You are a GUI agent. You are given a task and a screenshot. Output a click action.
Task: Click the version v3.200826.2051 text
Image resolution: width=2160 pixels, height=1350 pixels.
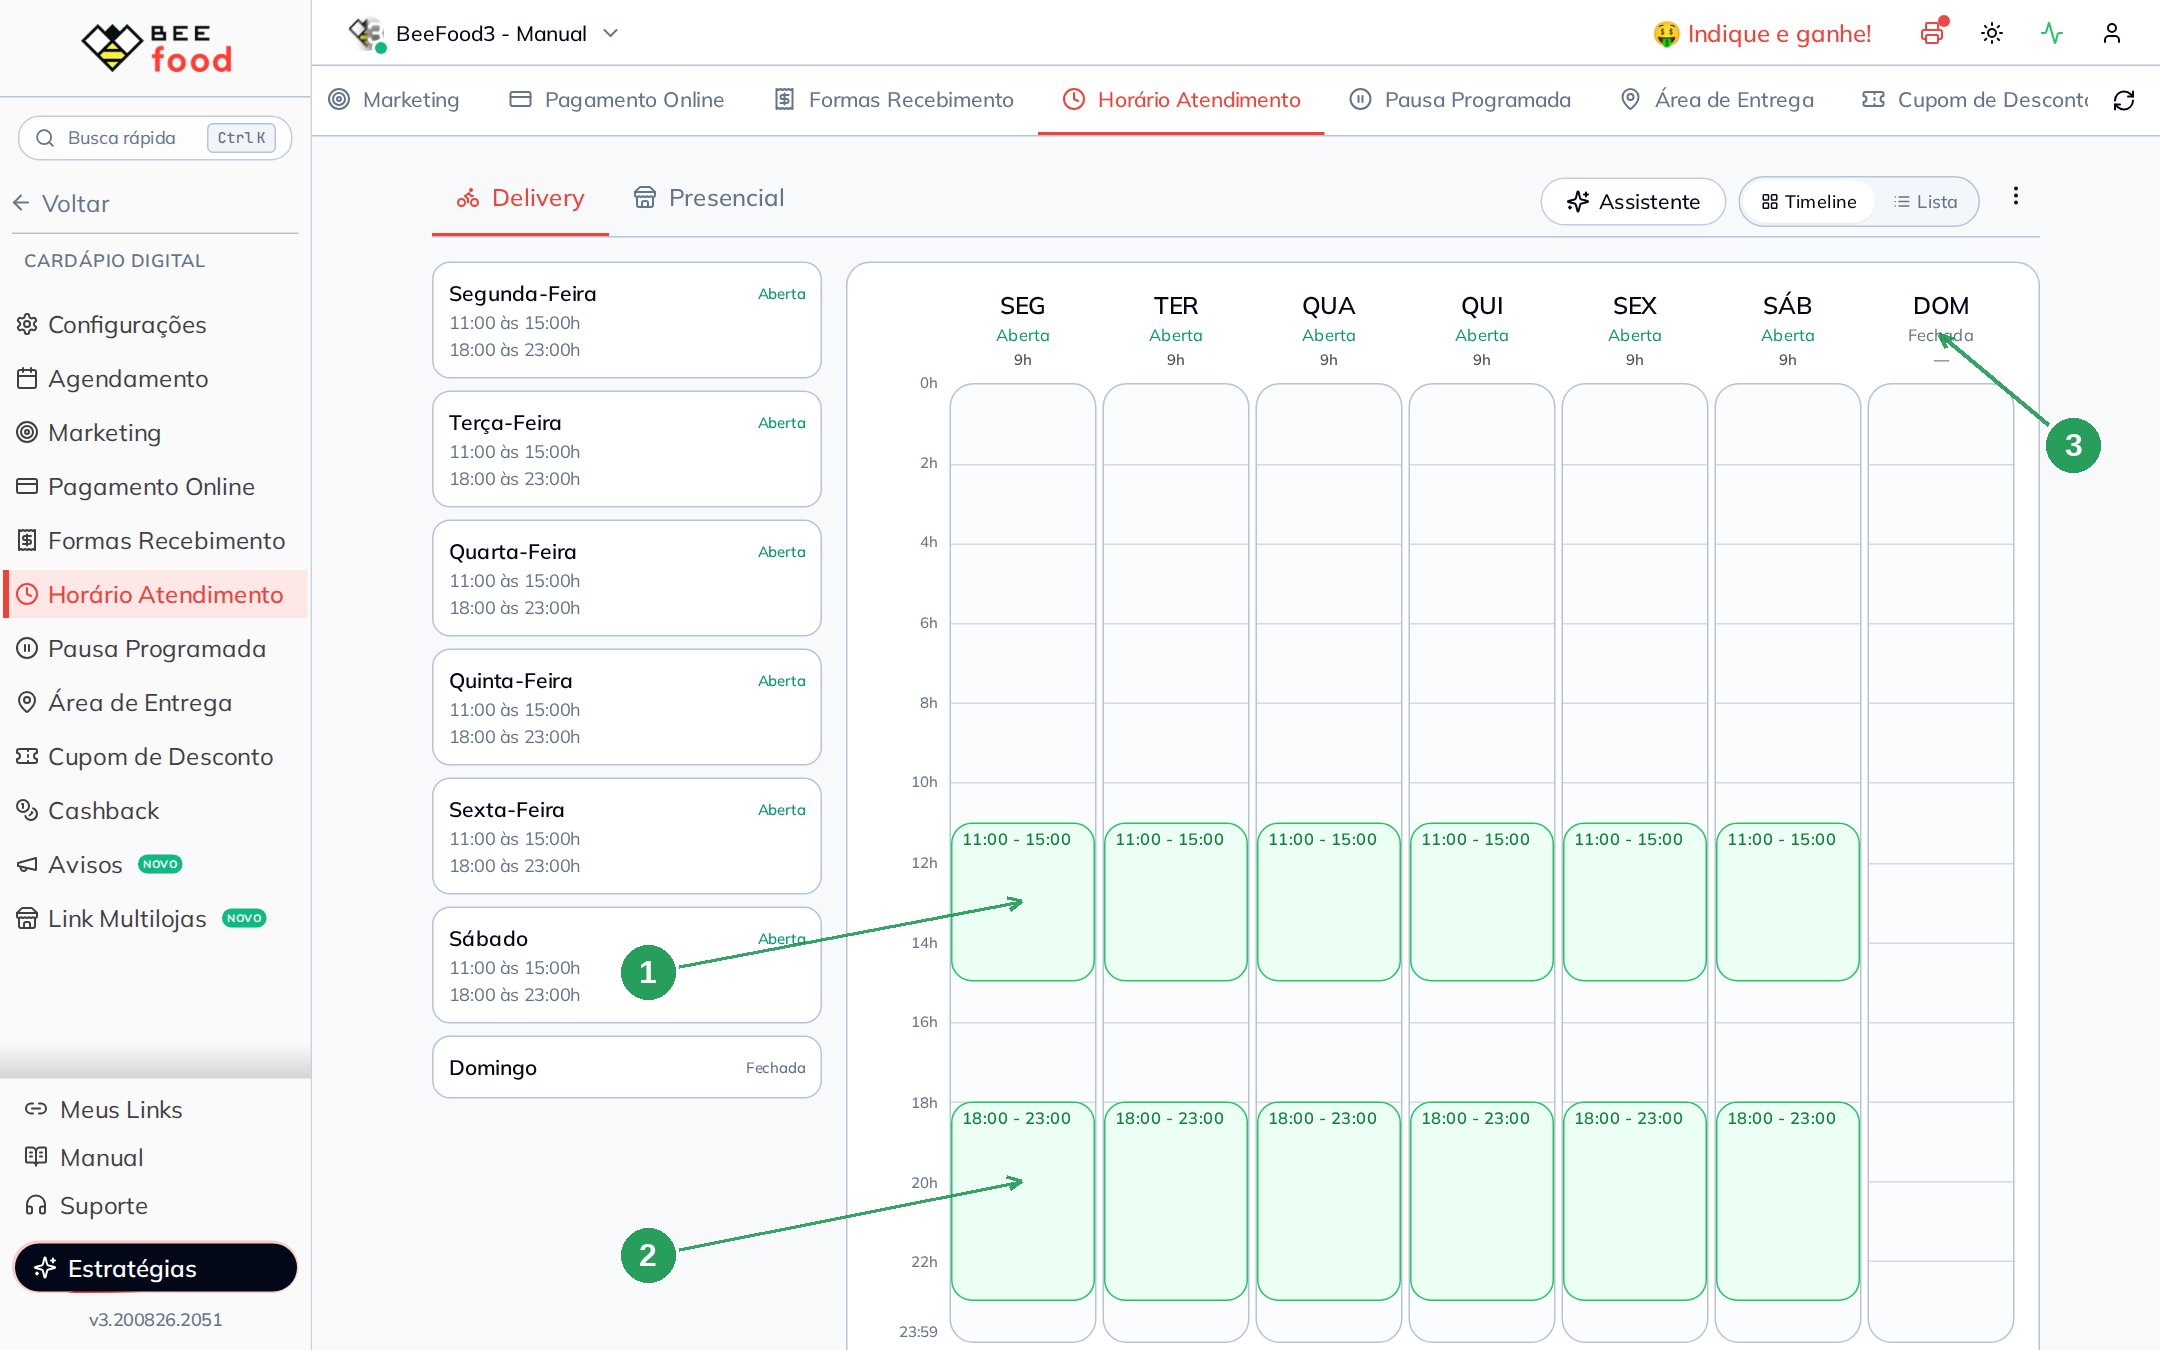155,1319
